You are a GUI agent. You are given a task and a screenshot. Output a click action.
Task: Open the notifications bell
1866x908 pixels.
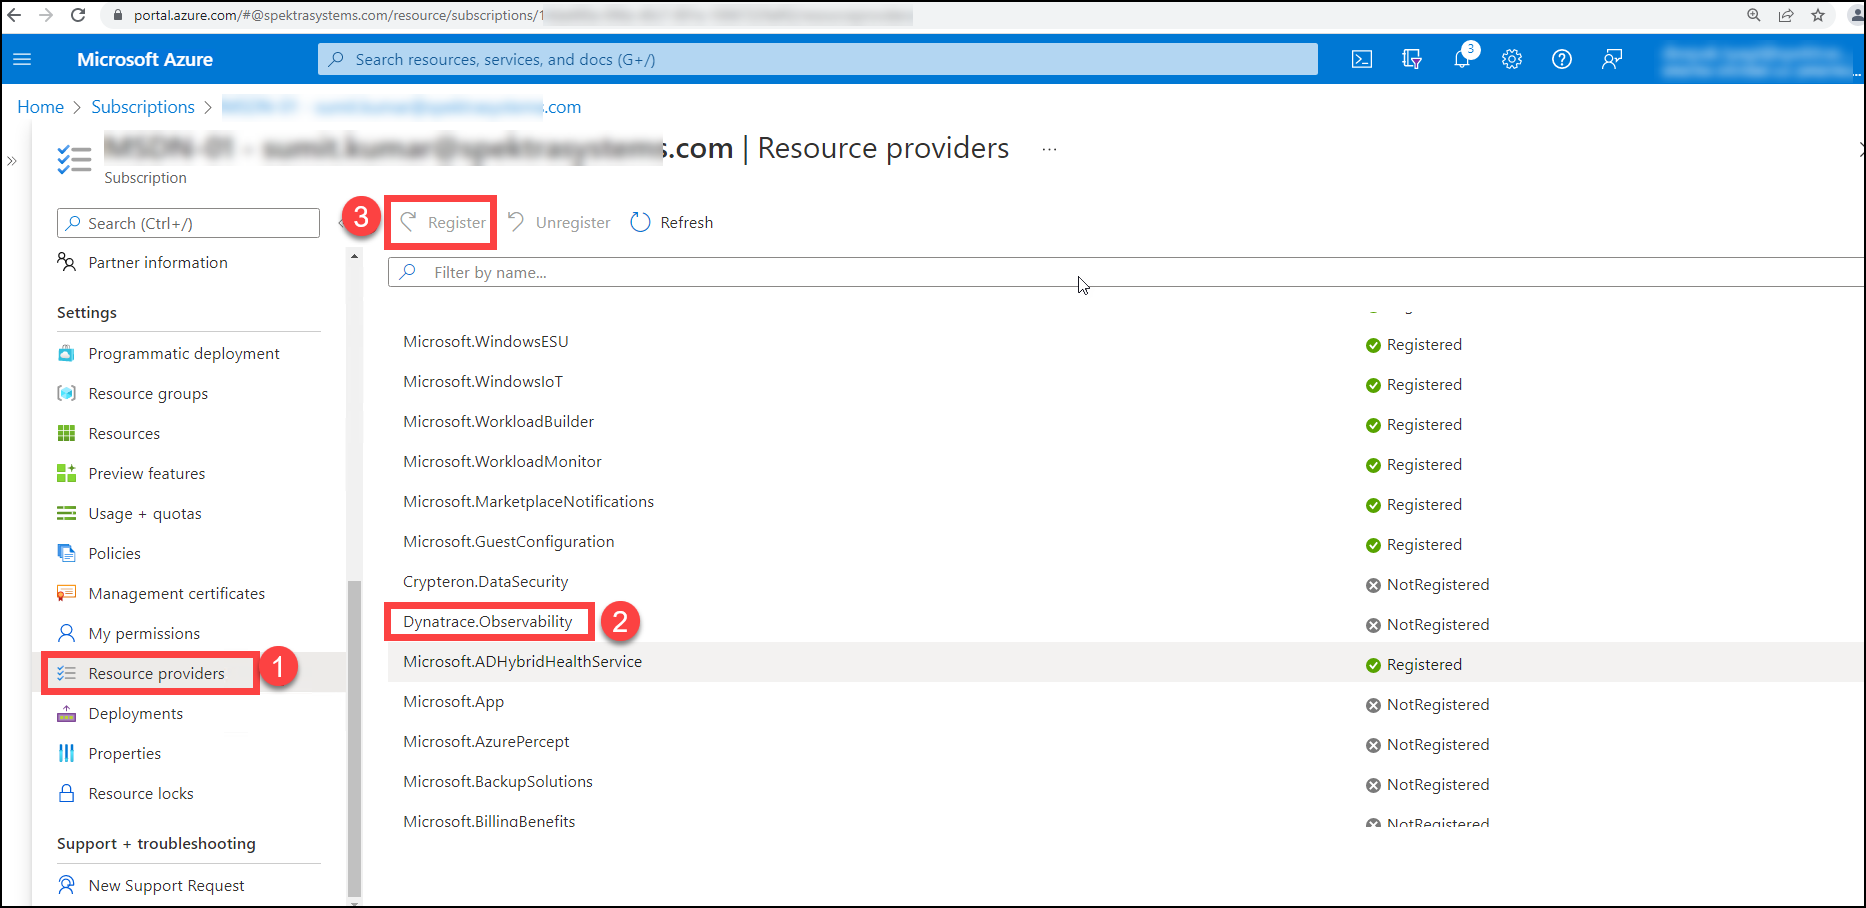(1462, 60)
